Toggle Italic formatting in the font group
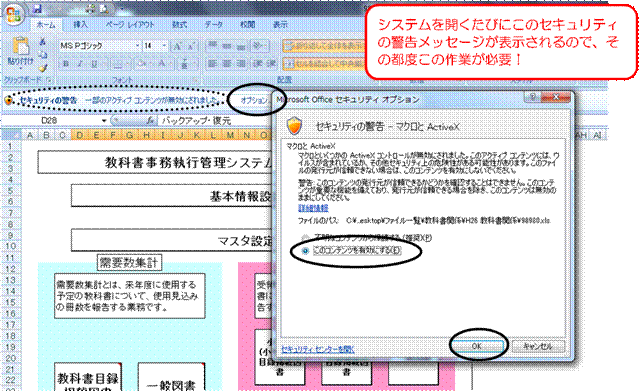 (x=80, y=64)
